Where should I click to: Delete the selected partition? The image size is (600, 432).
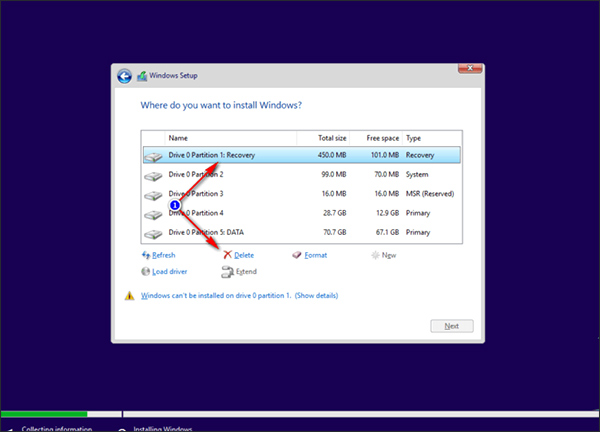point(244,255)
